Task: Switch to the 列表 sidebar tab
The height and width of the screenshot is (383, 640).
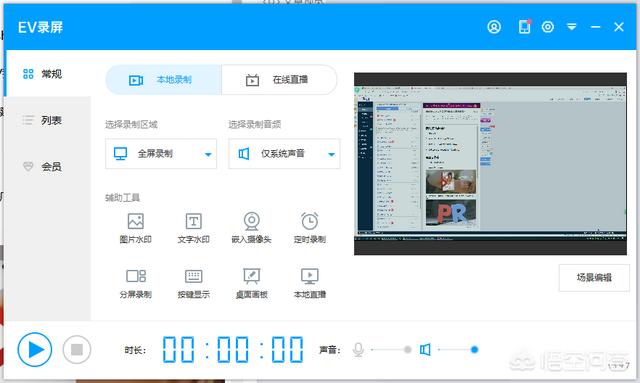Action: pyautogui.click(x=48, y=120)
